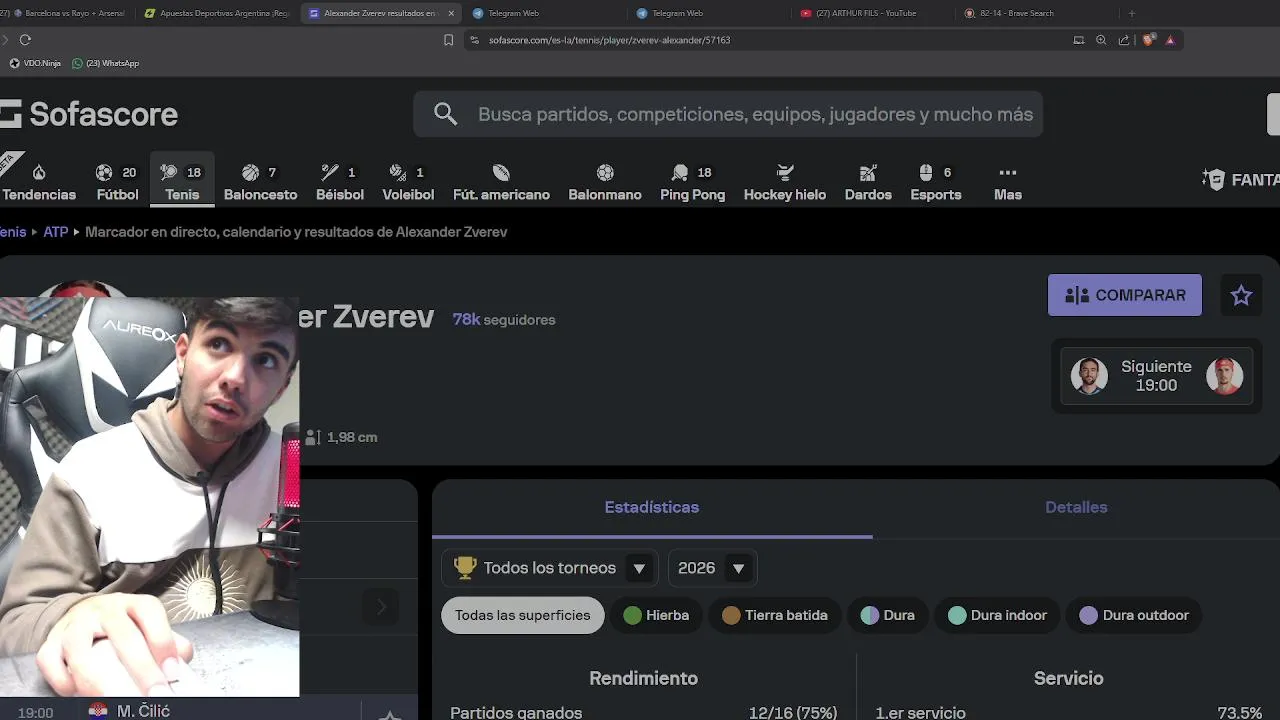
Task: Click the Sofascore logo
Action: click(x=89, y=114)
